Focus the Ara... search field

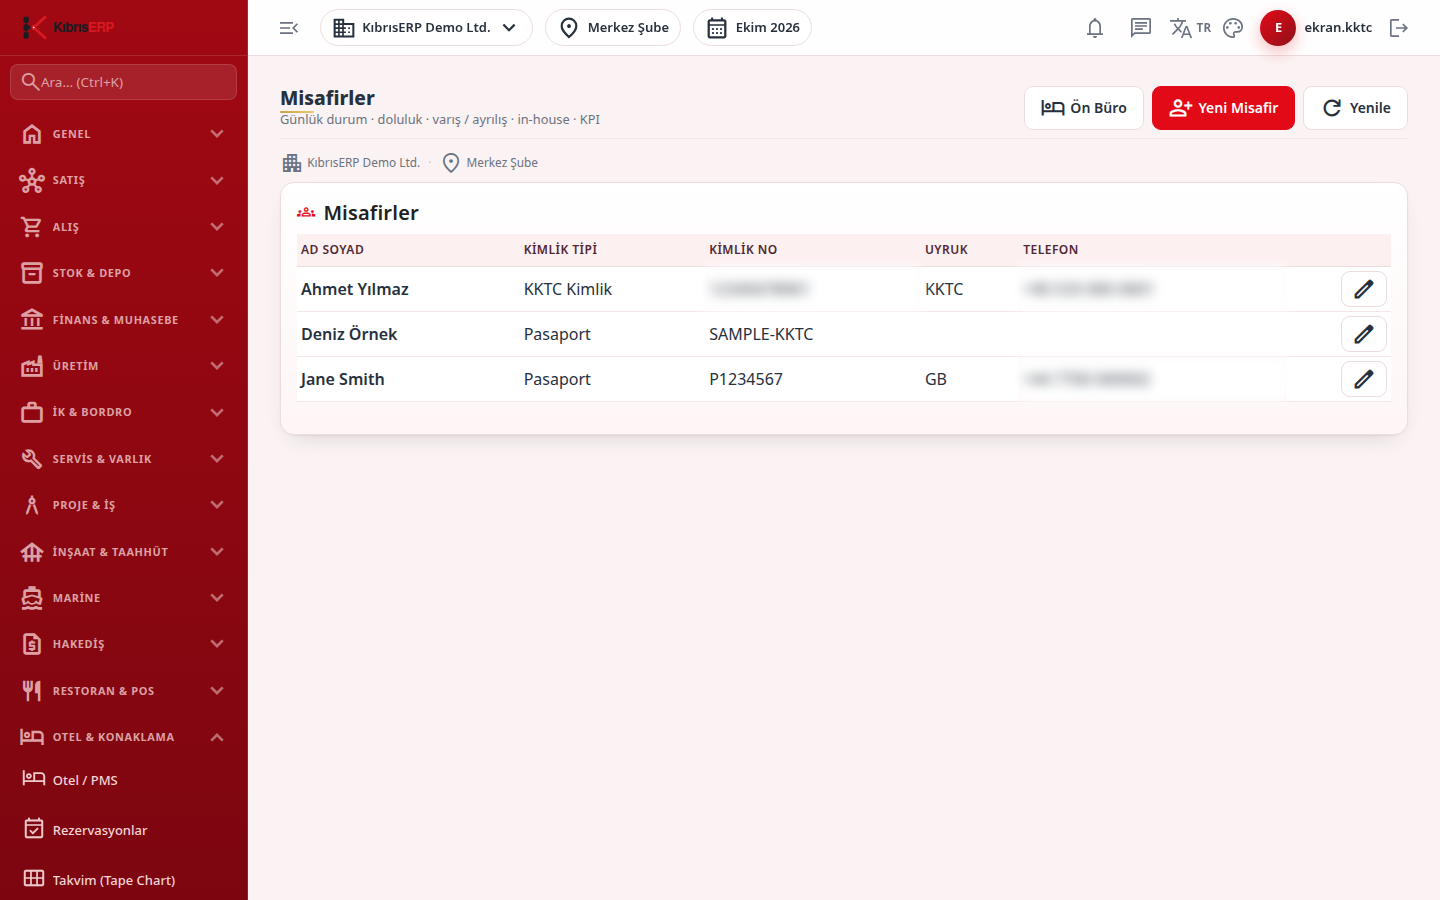tap(124, 82)
